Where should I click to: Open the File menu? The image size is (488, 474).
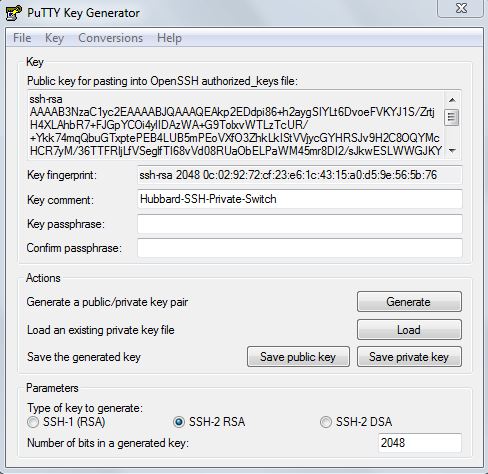coord(22,38)
